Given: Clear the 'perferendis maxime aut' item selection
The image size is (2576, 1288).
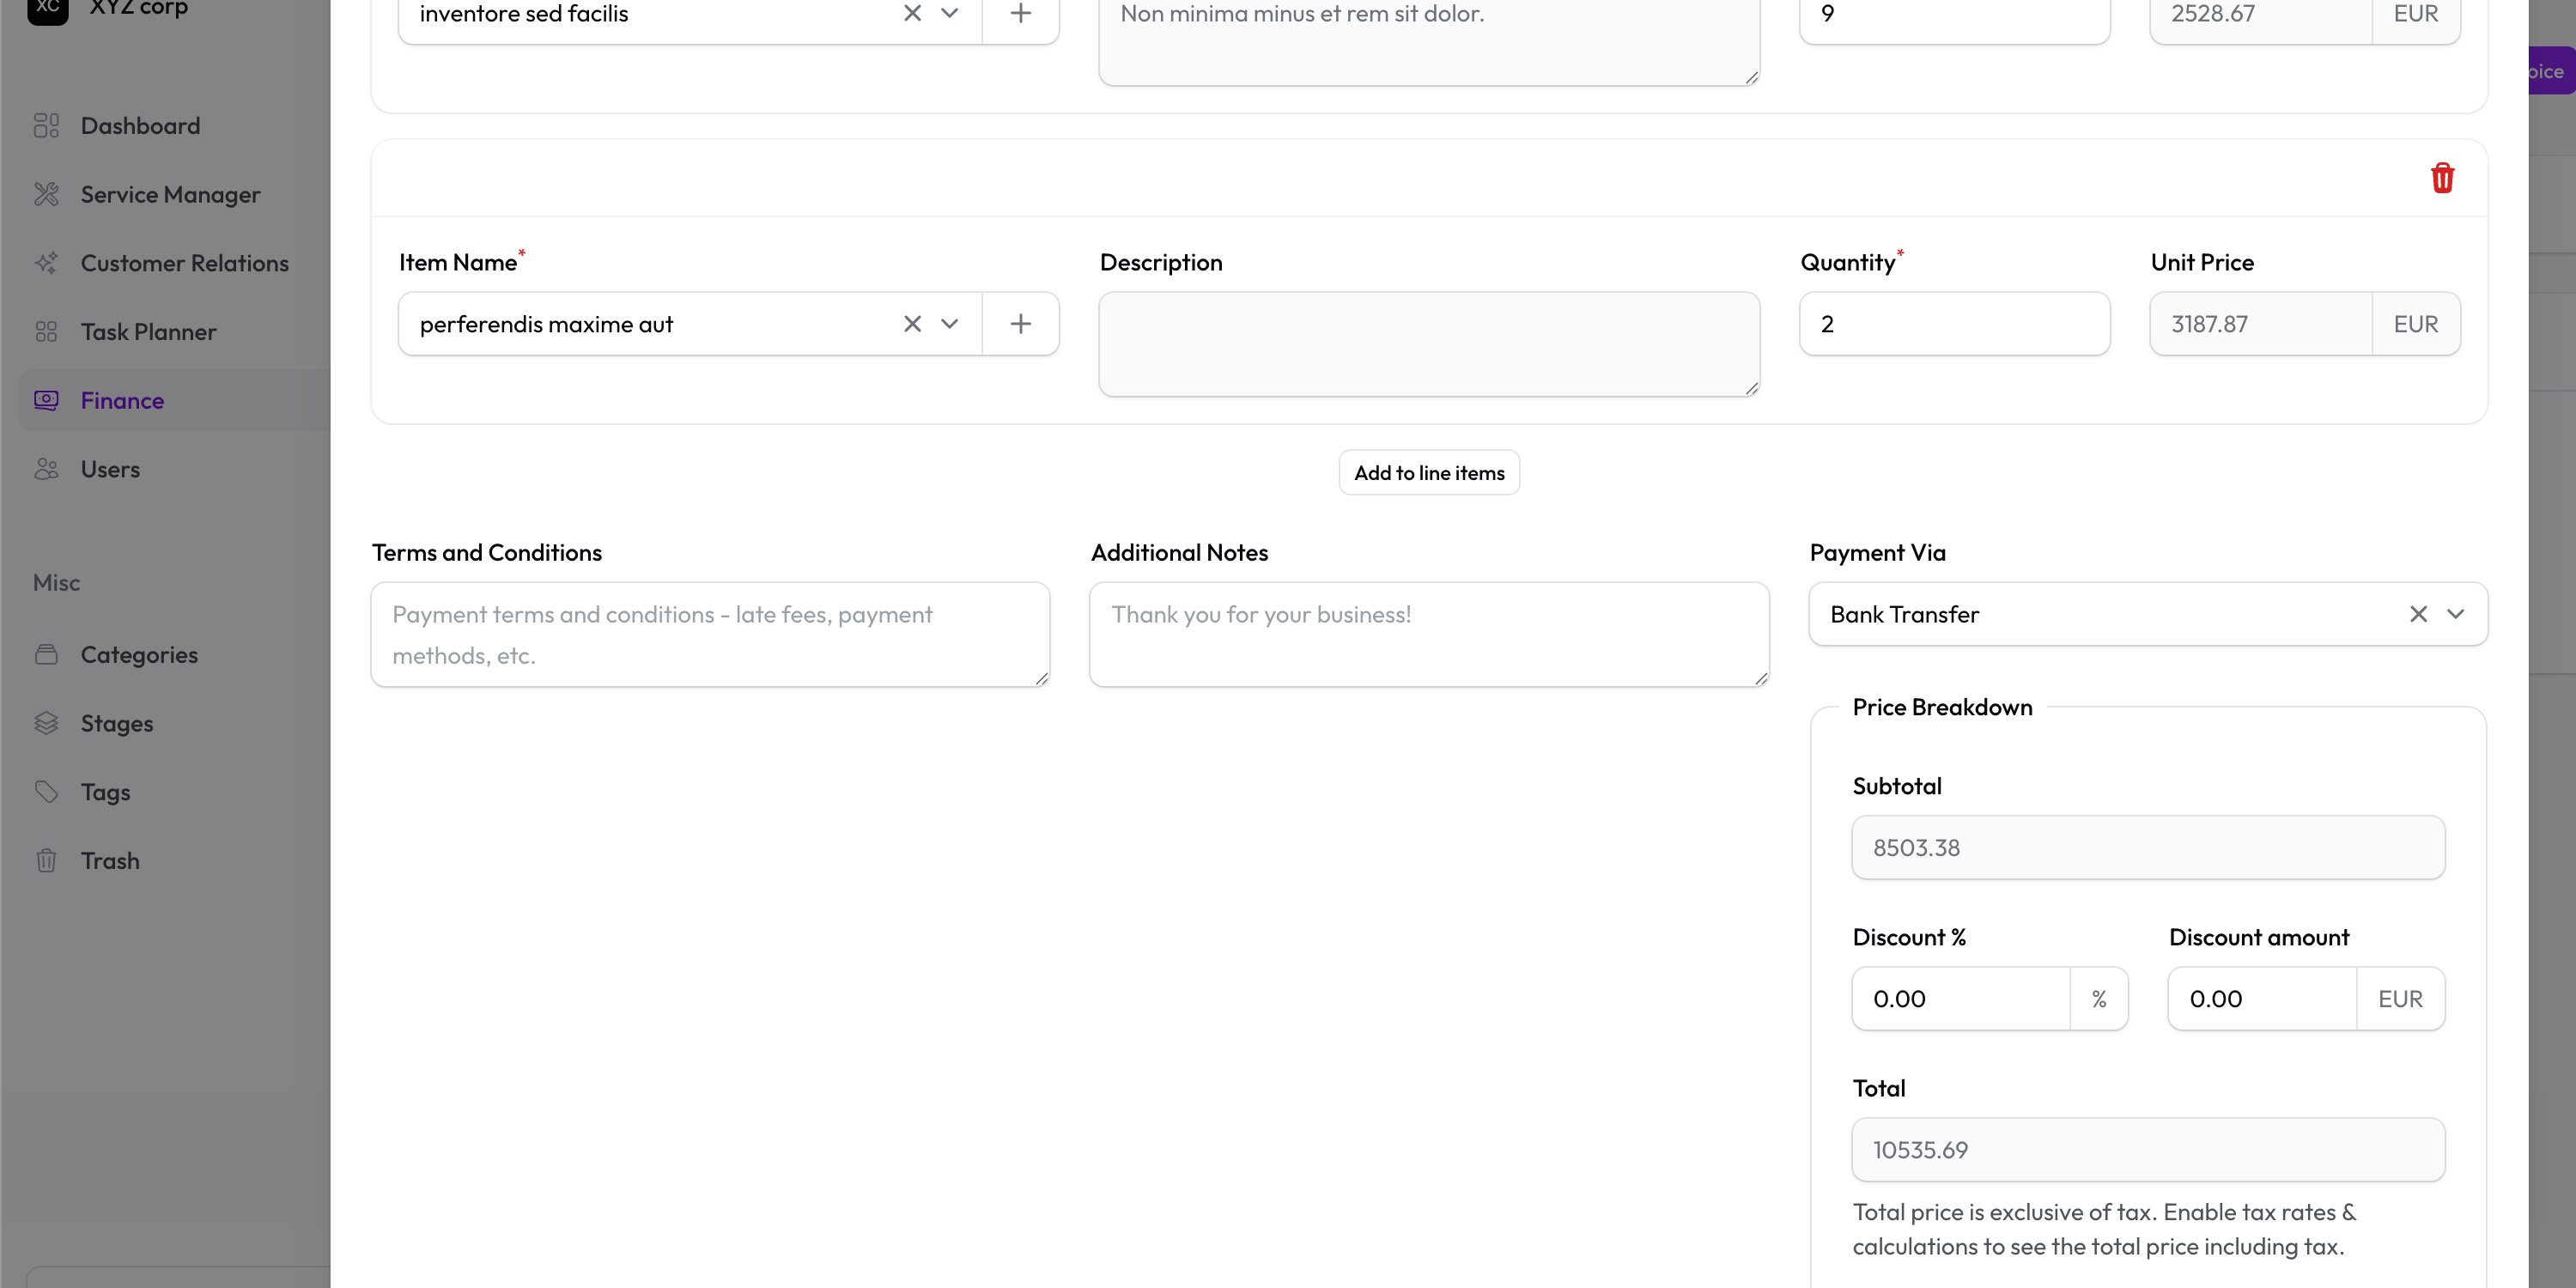Looking at the screenshot, I should [912, 324].
